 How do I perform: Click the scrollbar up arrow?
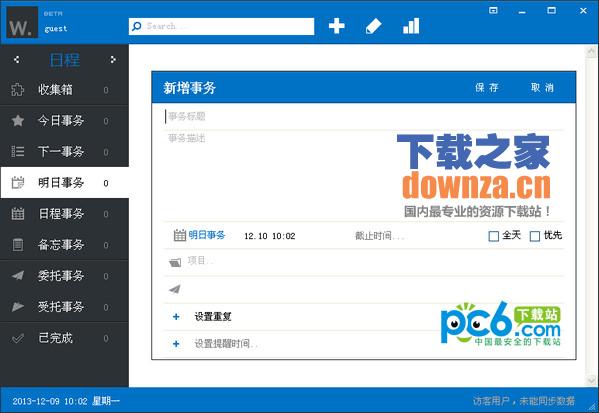point(591,52)
